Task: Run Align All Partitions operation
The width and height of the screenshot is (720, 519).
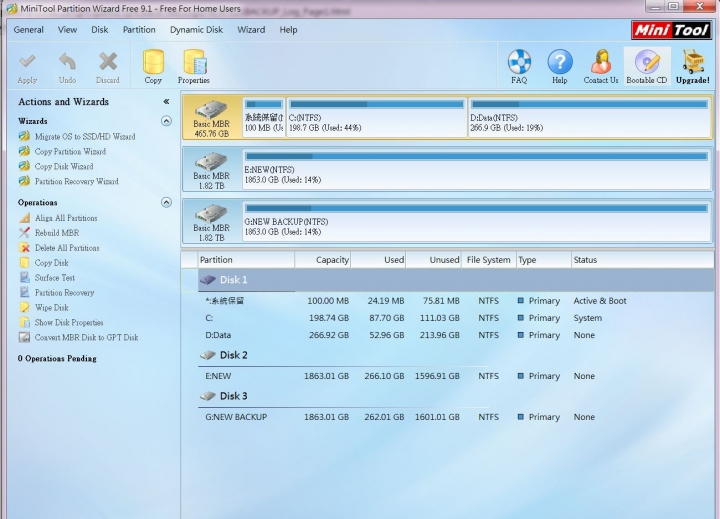Action: 66,218
